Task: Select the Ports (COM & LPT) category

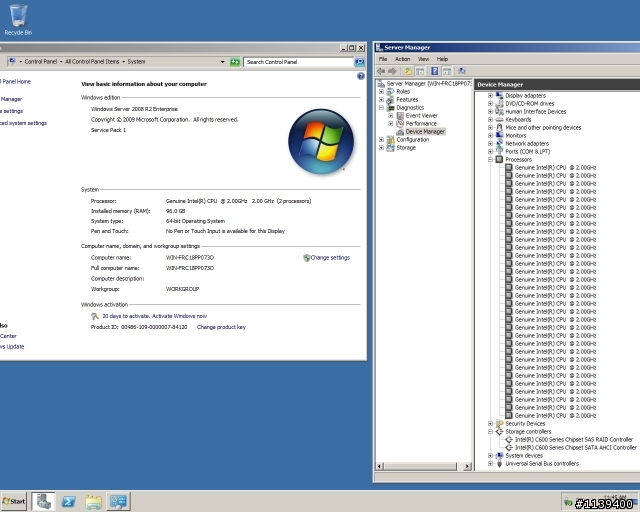Action: pos(527,151)
